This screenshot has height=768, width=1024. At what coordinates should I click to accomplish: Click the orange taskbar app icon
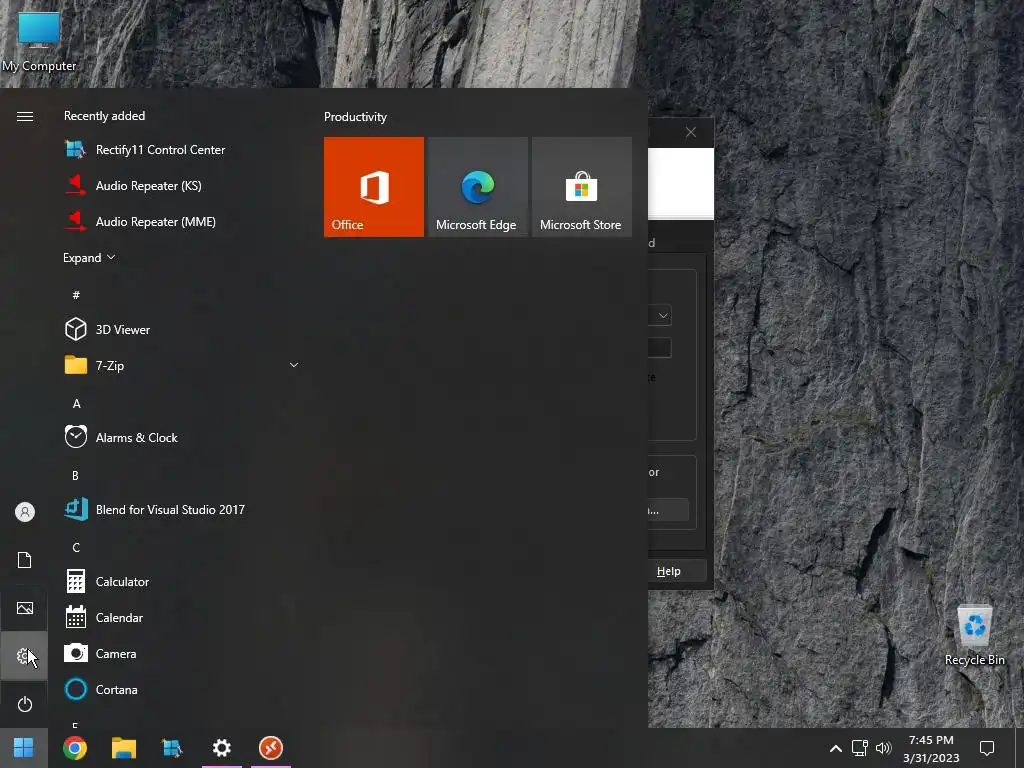pyautogui.click(x=271, y=748)
